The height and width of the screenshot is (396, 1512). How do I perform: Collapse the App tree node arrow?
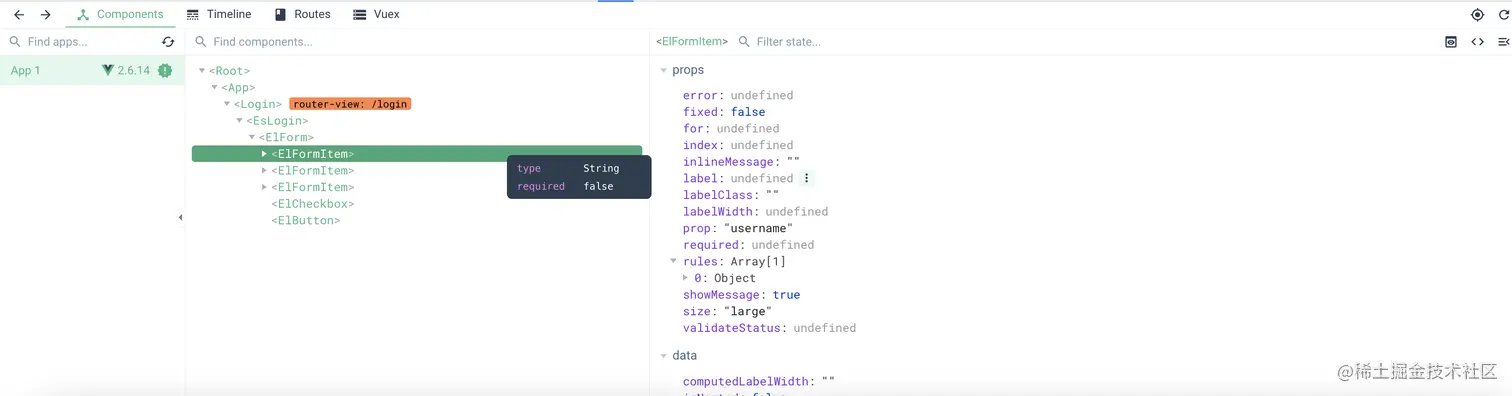point(214,88)
